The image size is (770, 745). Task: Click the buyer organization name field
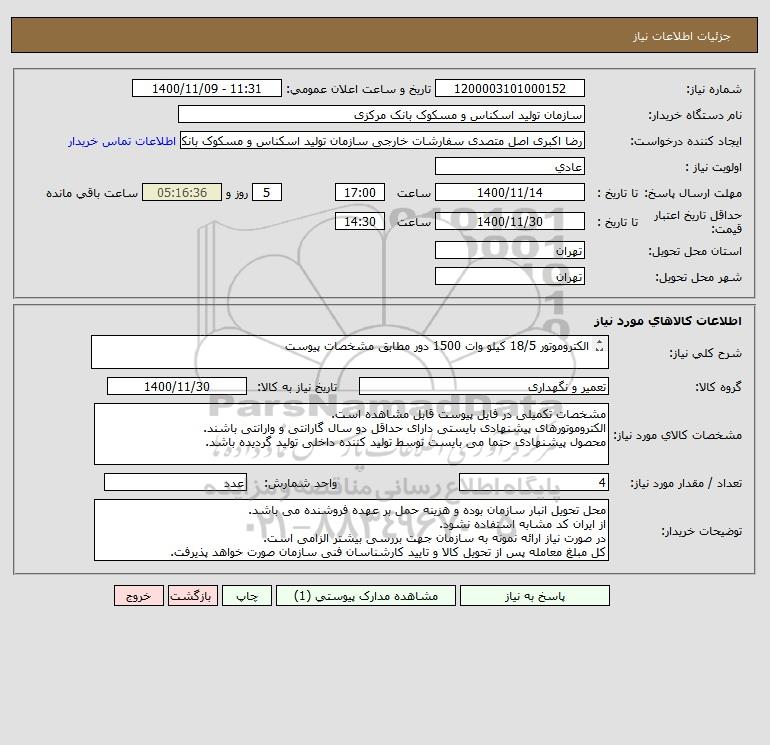(381, 114)
